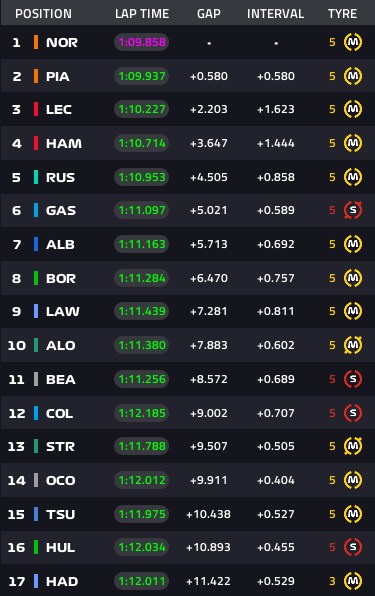Click the soft tyre icon in BEA row

pyautogui.click(x=353, y=379)
